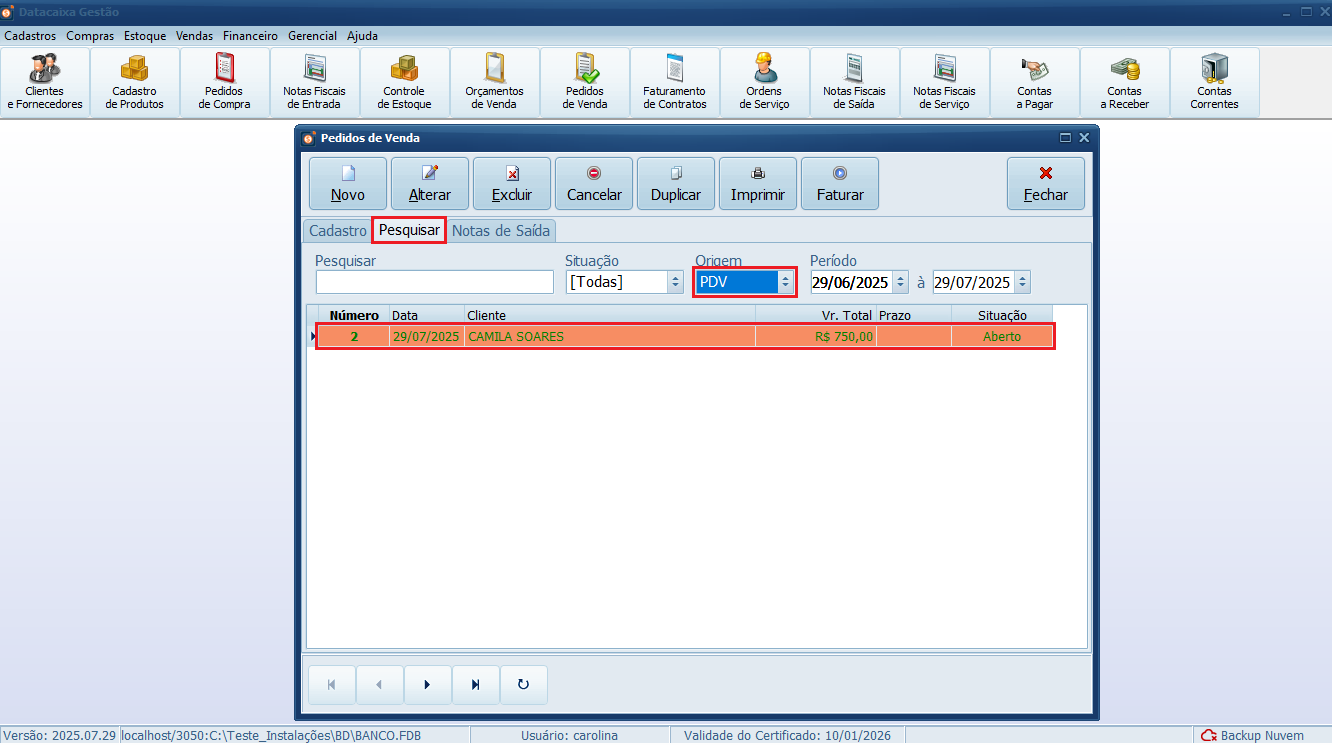The image size is (1332, 745).
Task: Click the Pesquisar text input field
Action: click(x=434, y=283)
